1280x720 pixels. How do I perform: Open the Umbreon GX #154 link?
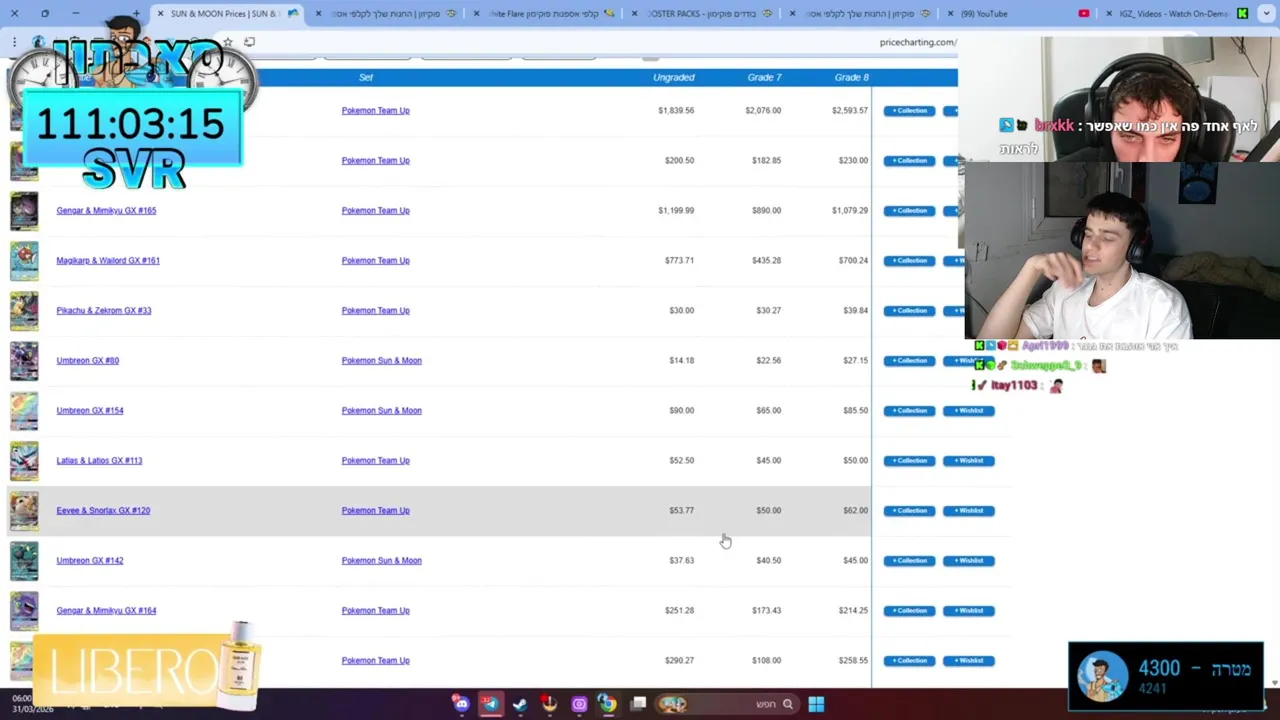pyautogui.click(x=90, y=410)
